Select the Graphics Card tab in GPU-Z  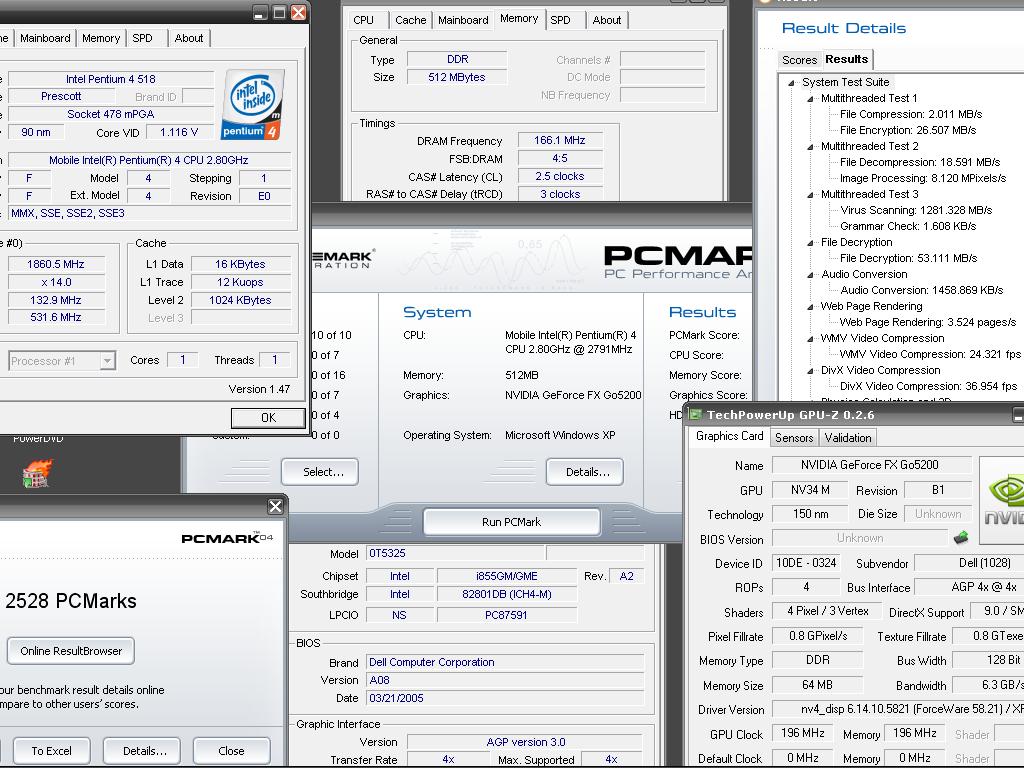729,436
